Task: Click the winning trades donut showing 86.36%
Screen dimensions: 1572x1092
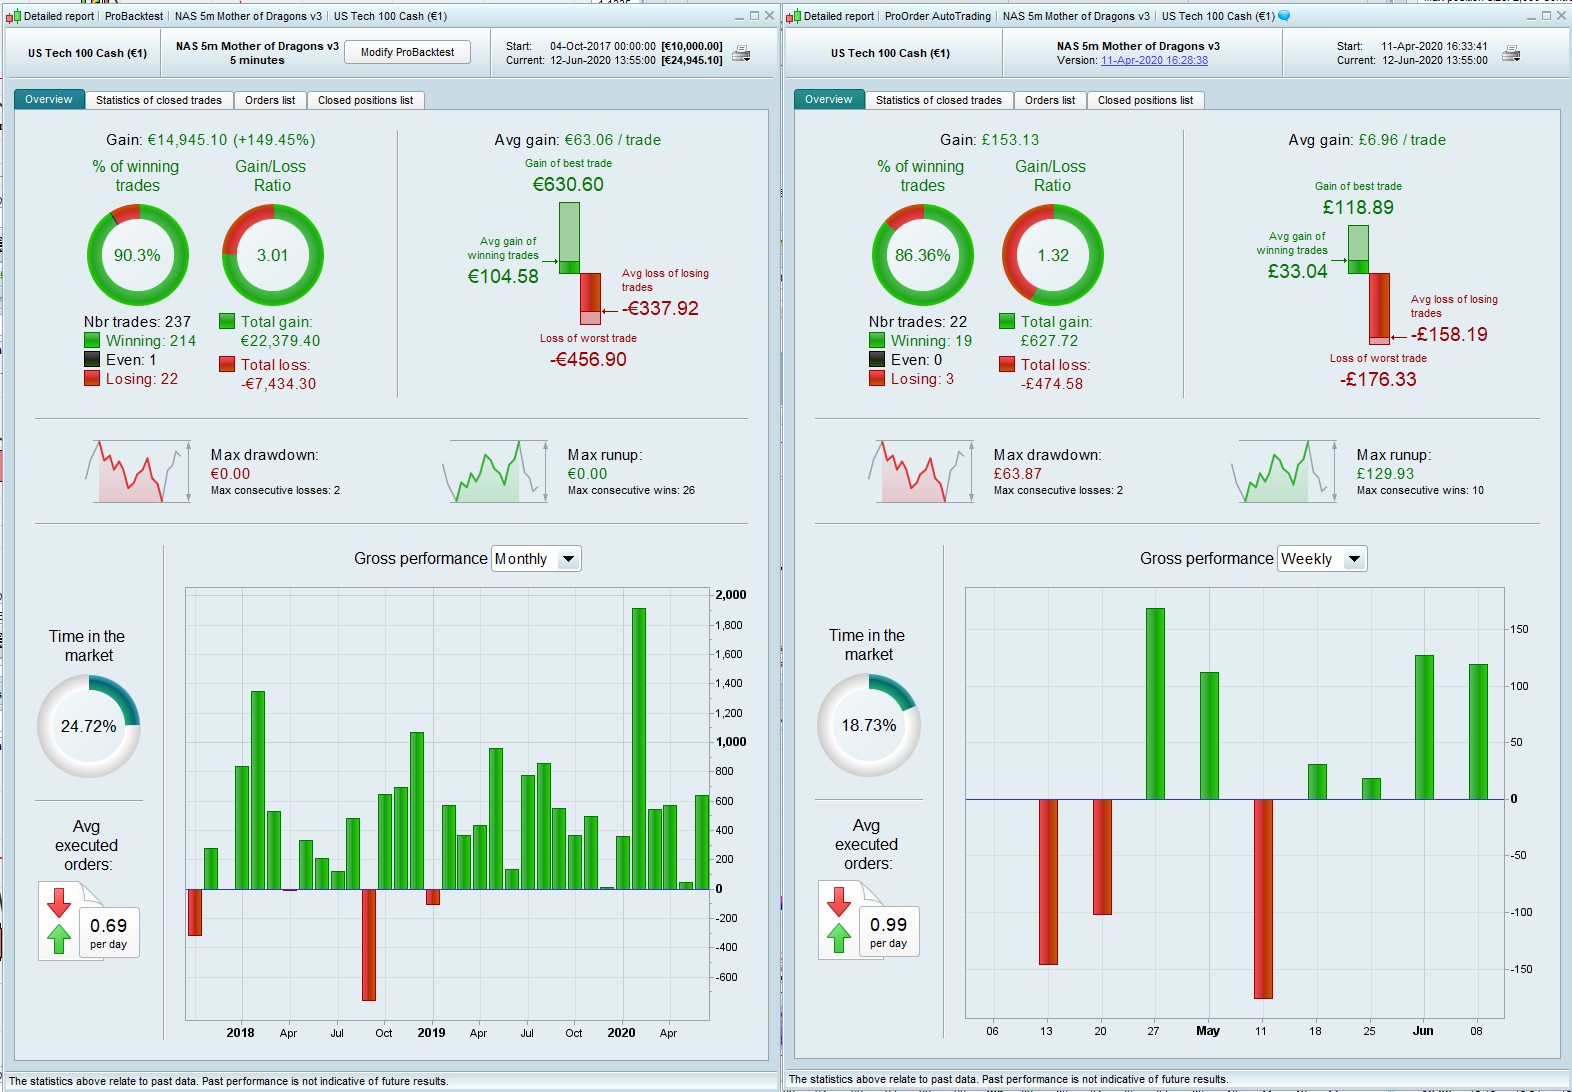Action: [922, 255]
